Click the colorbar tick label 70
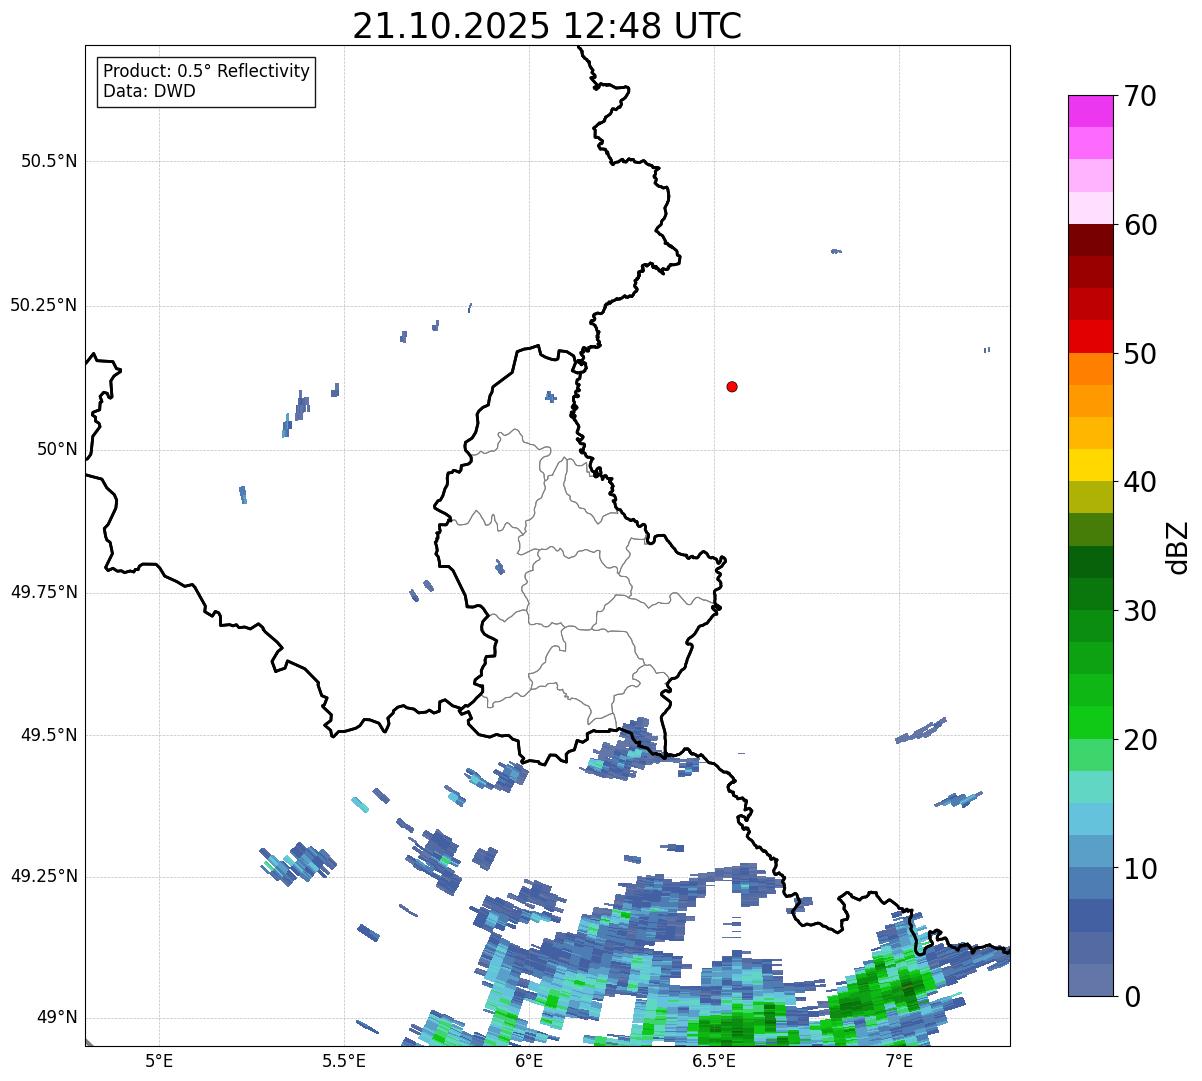This screenshot has height=1081, width=1202. coord(1140,96)
